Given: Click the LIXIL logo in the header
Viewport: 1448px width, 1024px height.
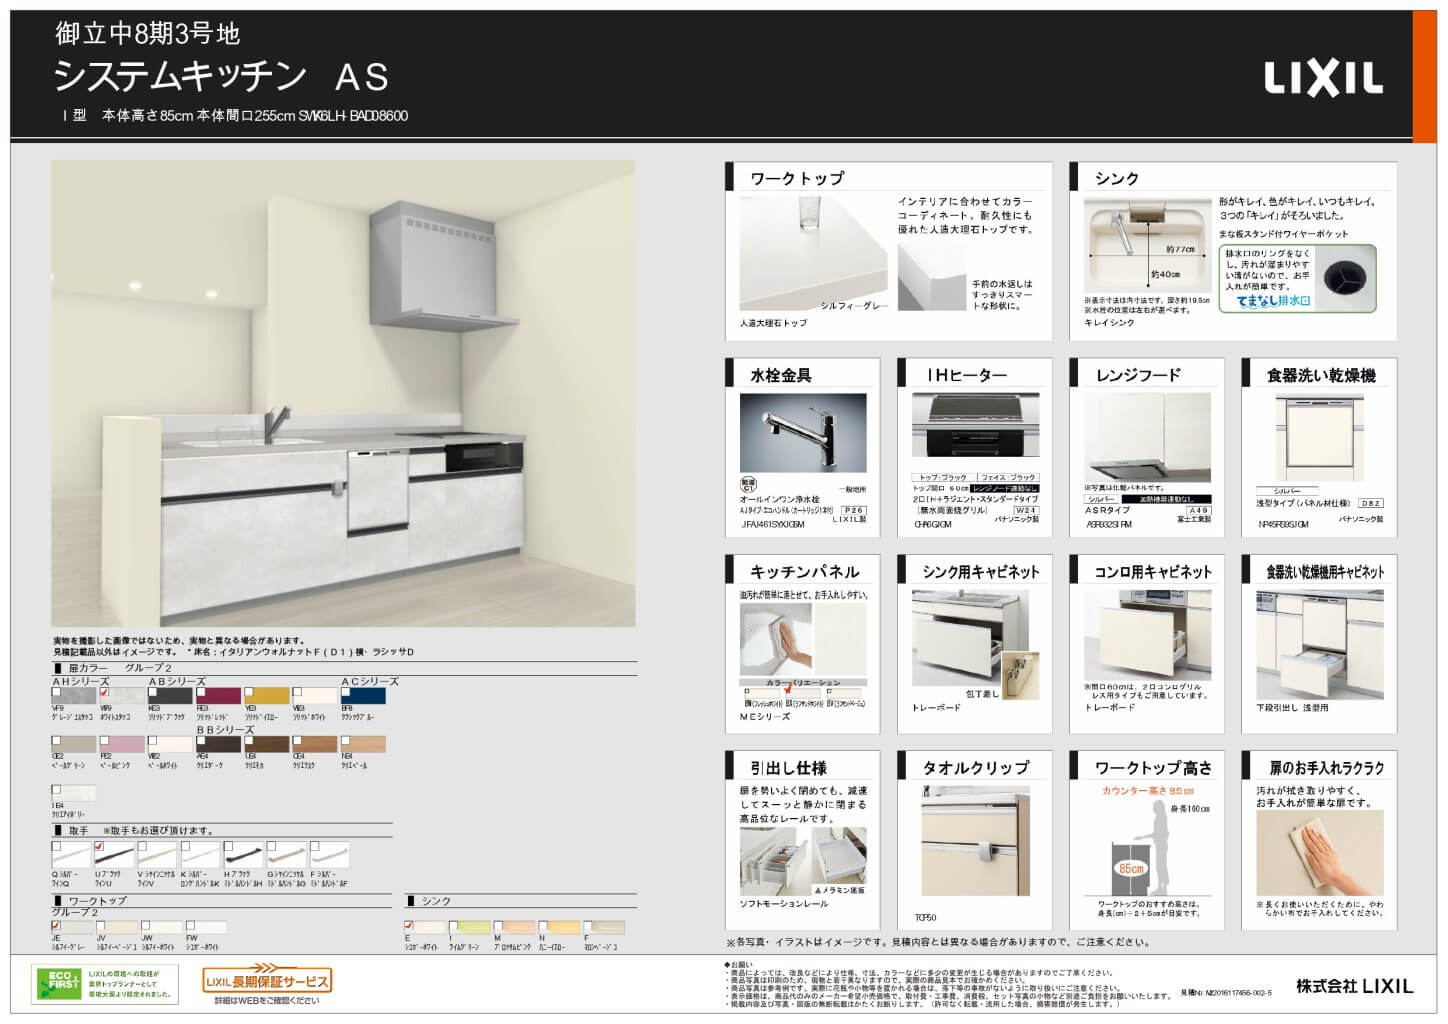Looking at the screenshot, I should pyautogui.click(x=1323, y=79).
